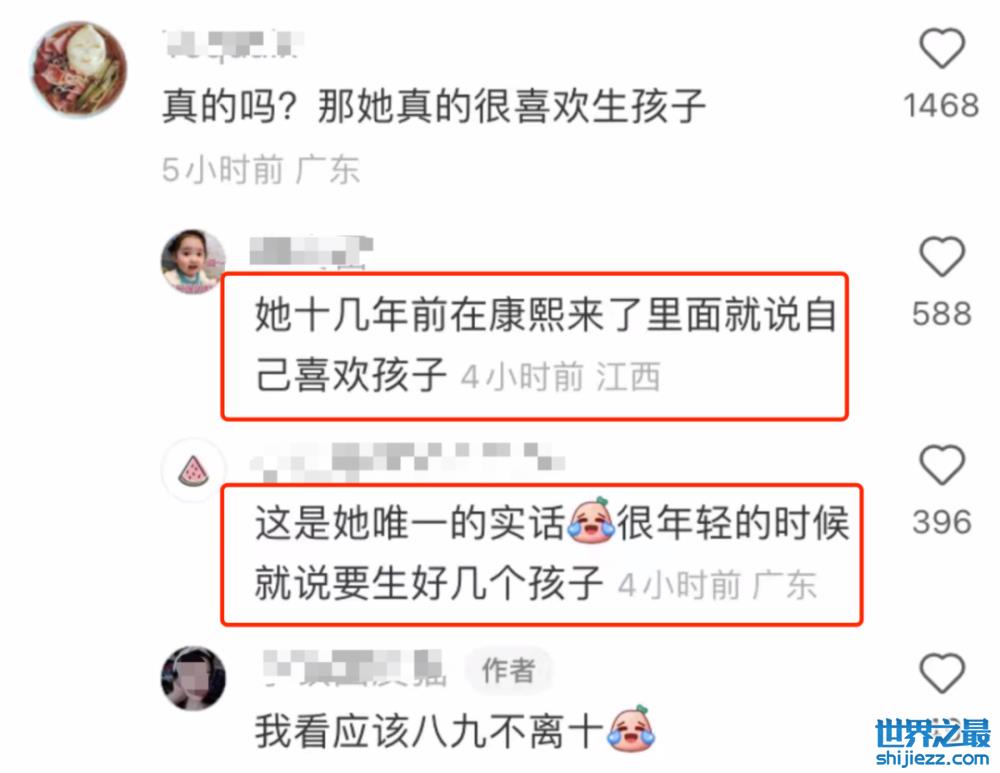Tap the username beside the watermelon avatar
Screen dimensions: 1000x773
point(407,460)
